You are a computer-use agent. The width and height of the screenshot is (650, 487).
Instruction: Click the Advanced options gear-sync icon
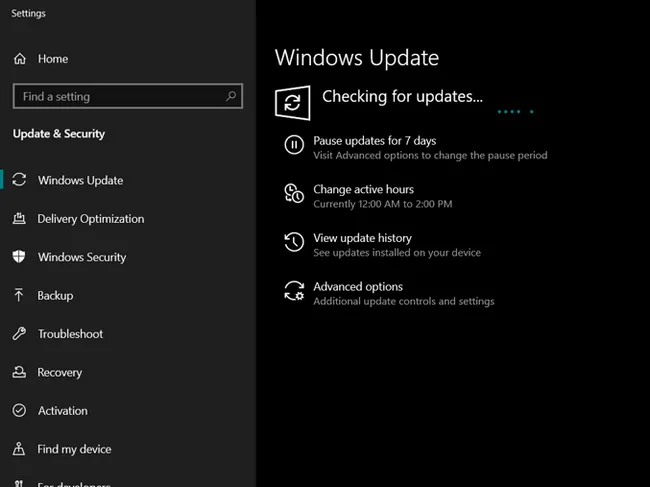[294, 291]
